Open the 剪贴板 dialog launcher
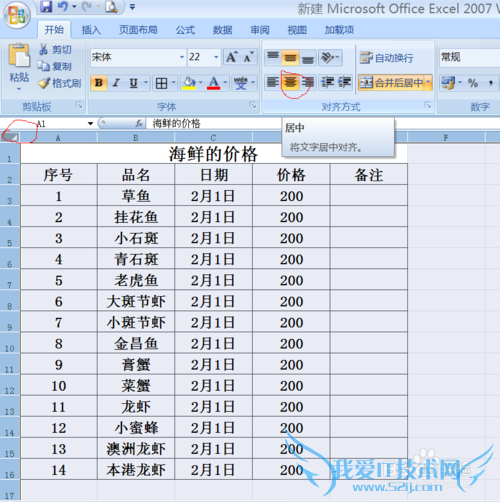The width and height of the screenshot is (500, 502). 79,105
